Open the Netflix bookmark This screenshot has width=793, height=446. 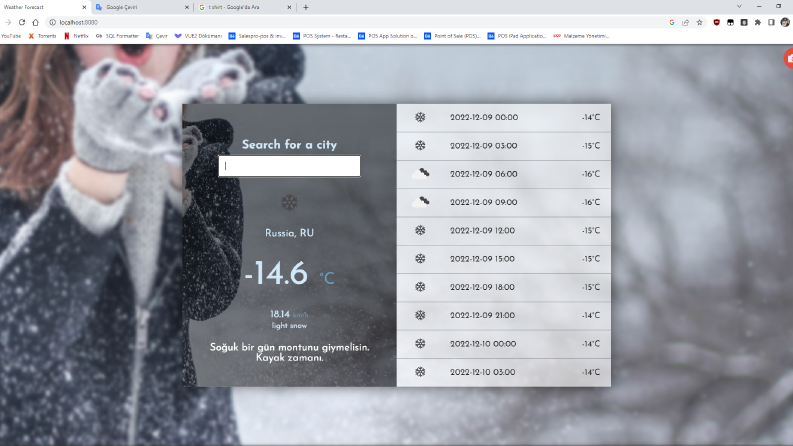pyautogui.click(x=76, y=36)
